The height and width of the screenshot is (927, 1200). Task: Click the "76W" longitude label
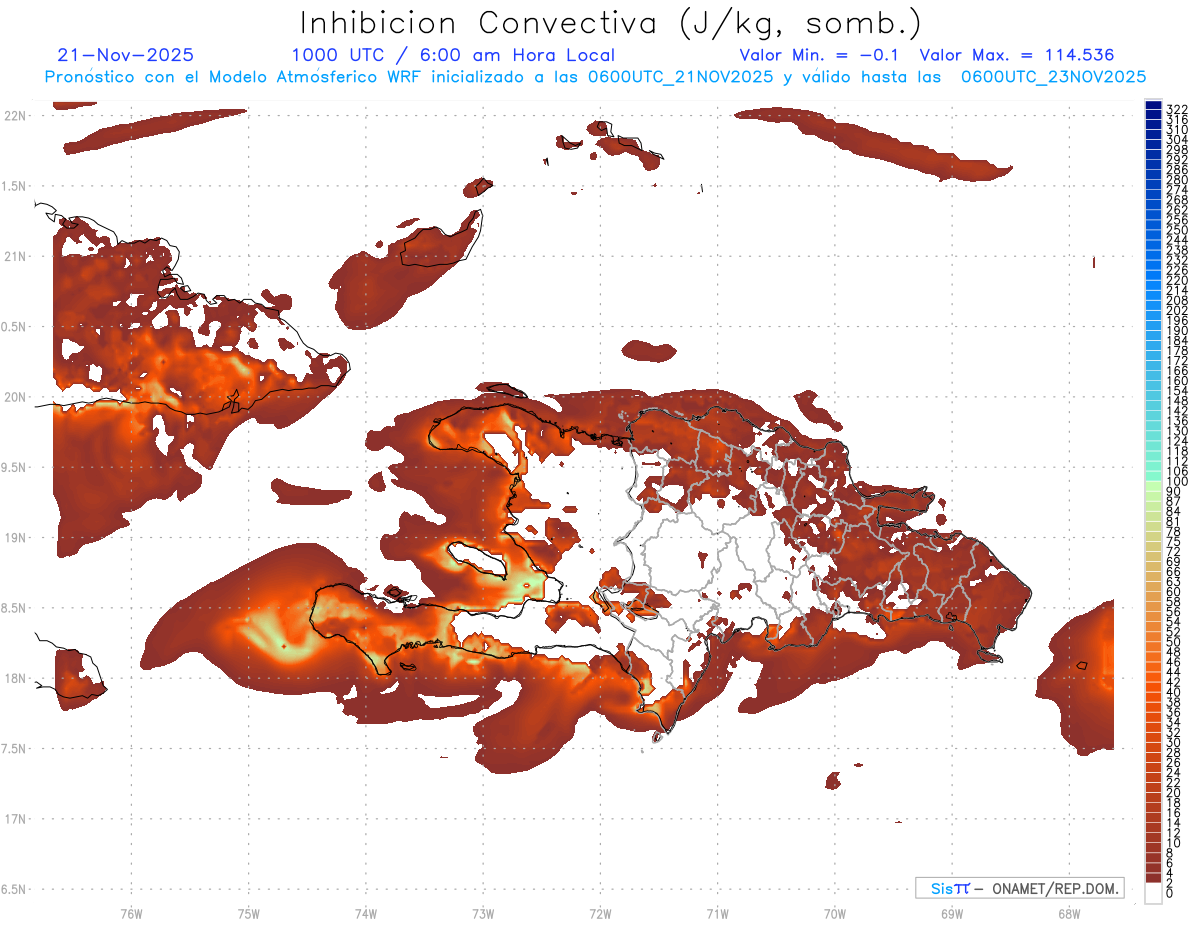(x=131, y=913)
